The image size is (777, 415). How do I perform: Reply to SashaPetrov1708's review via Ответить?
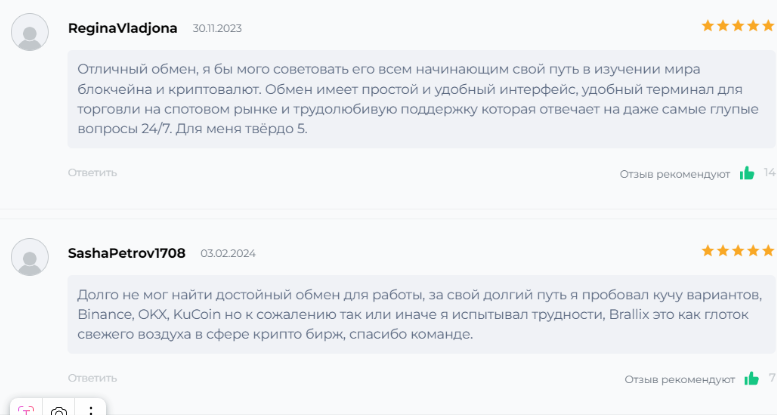(x=92, y=378)
